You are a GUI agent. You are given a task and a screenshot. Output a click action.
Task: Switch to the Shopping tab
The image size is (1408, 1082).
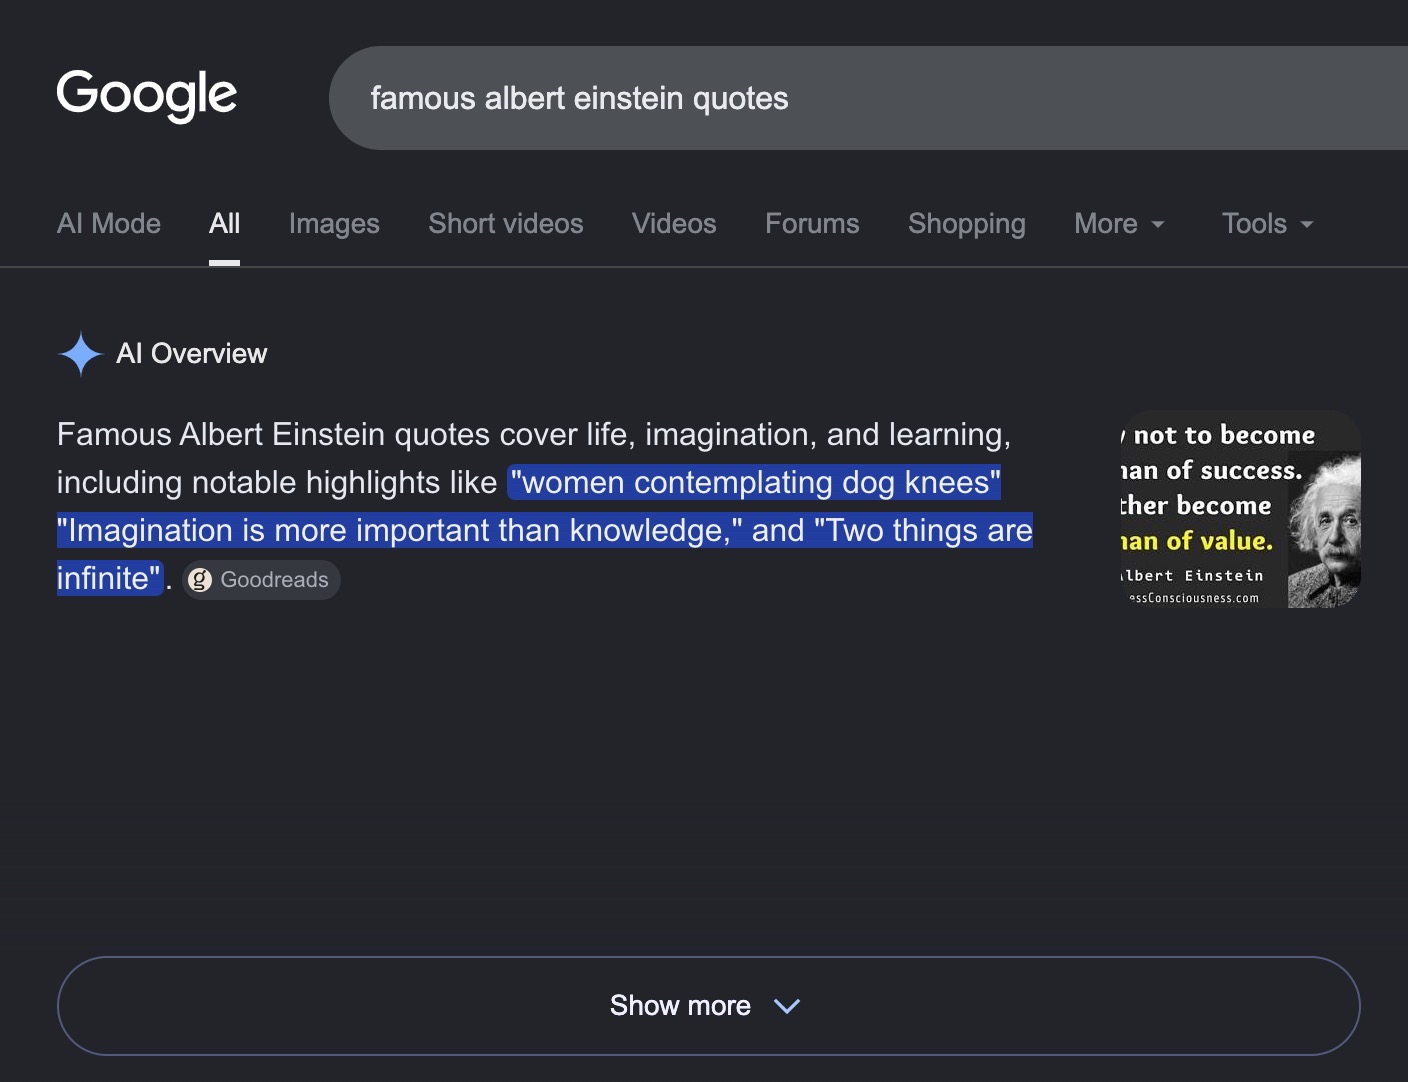pos(967,224)
